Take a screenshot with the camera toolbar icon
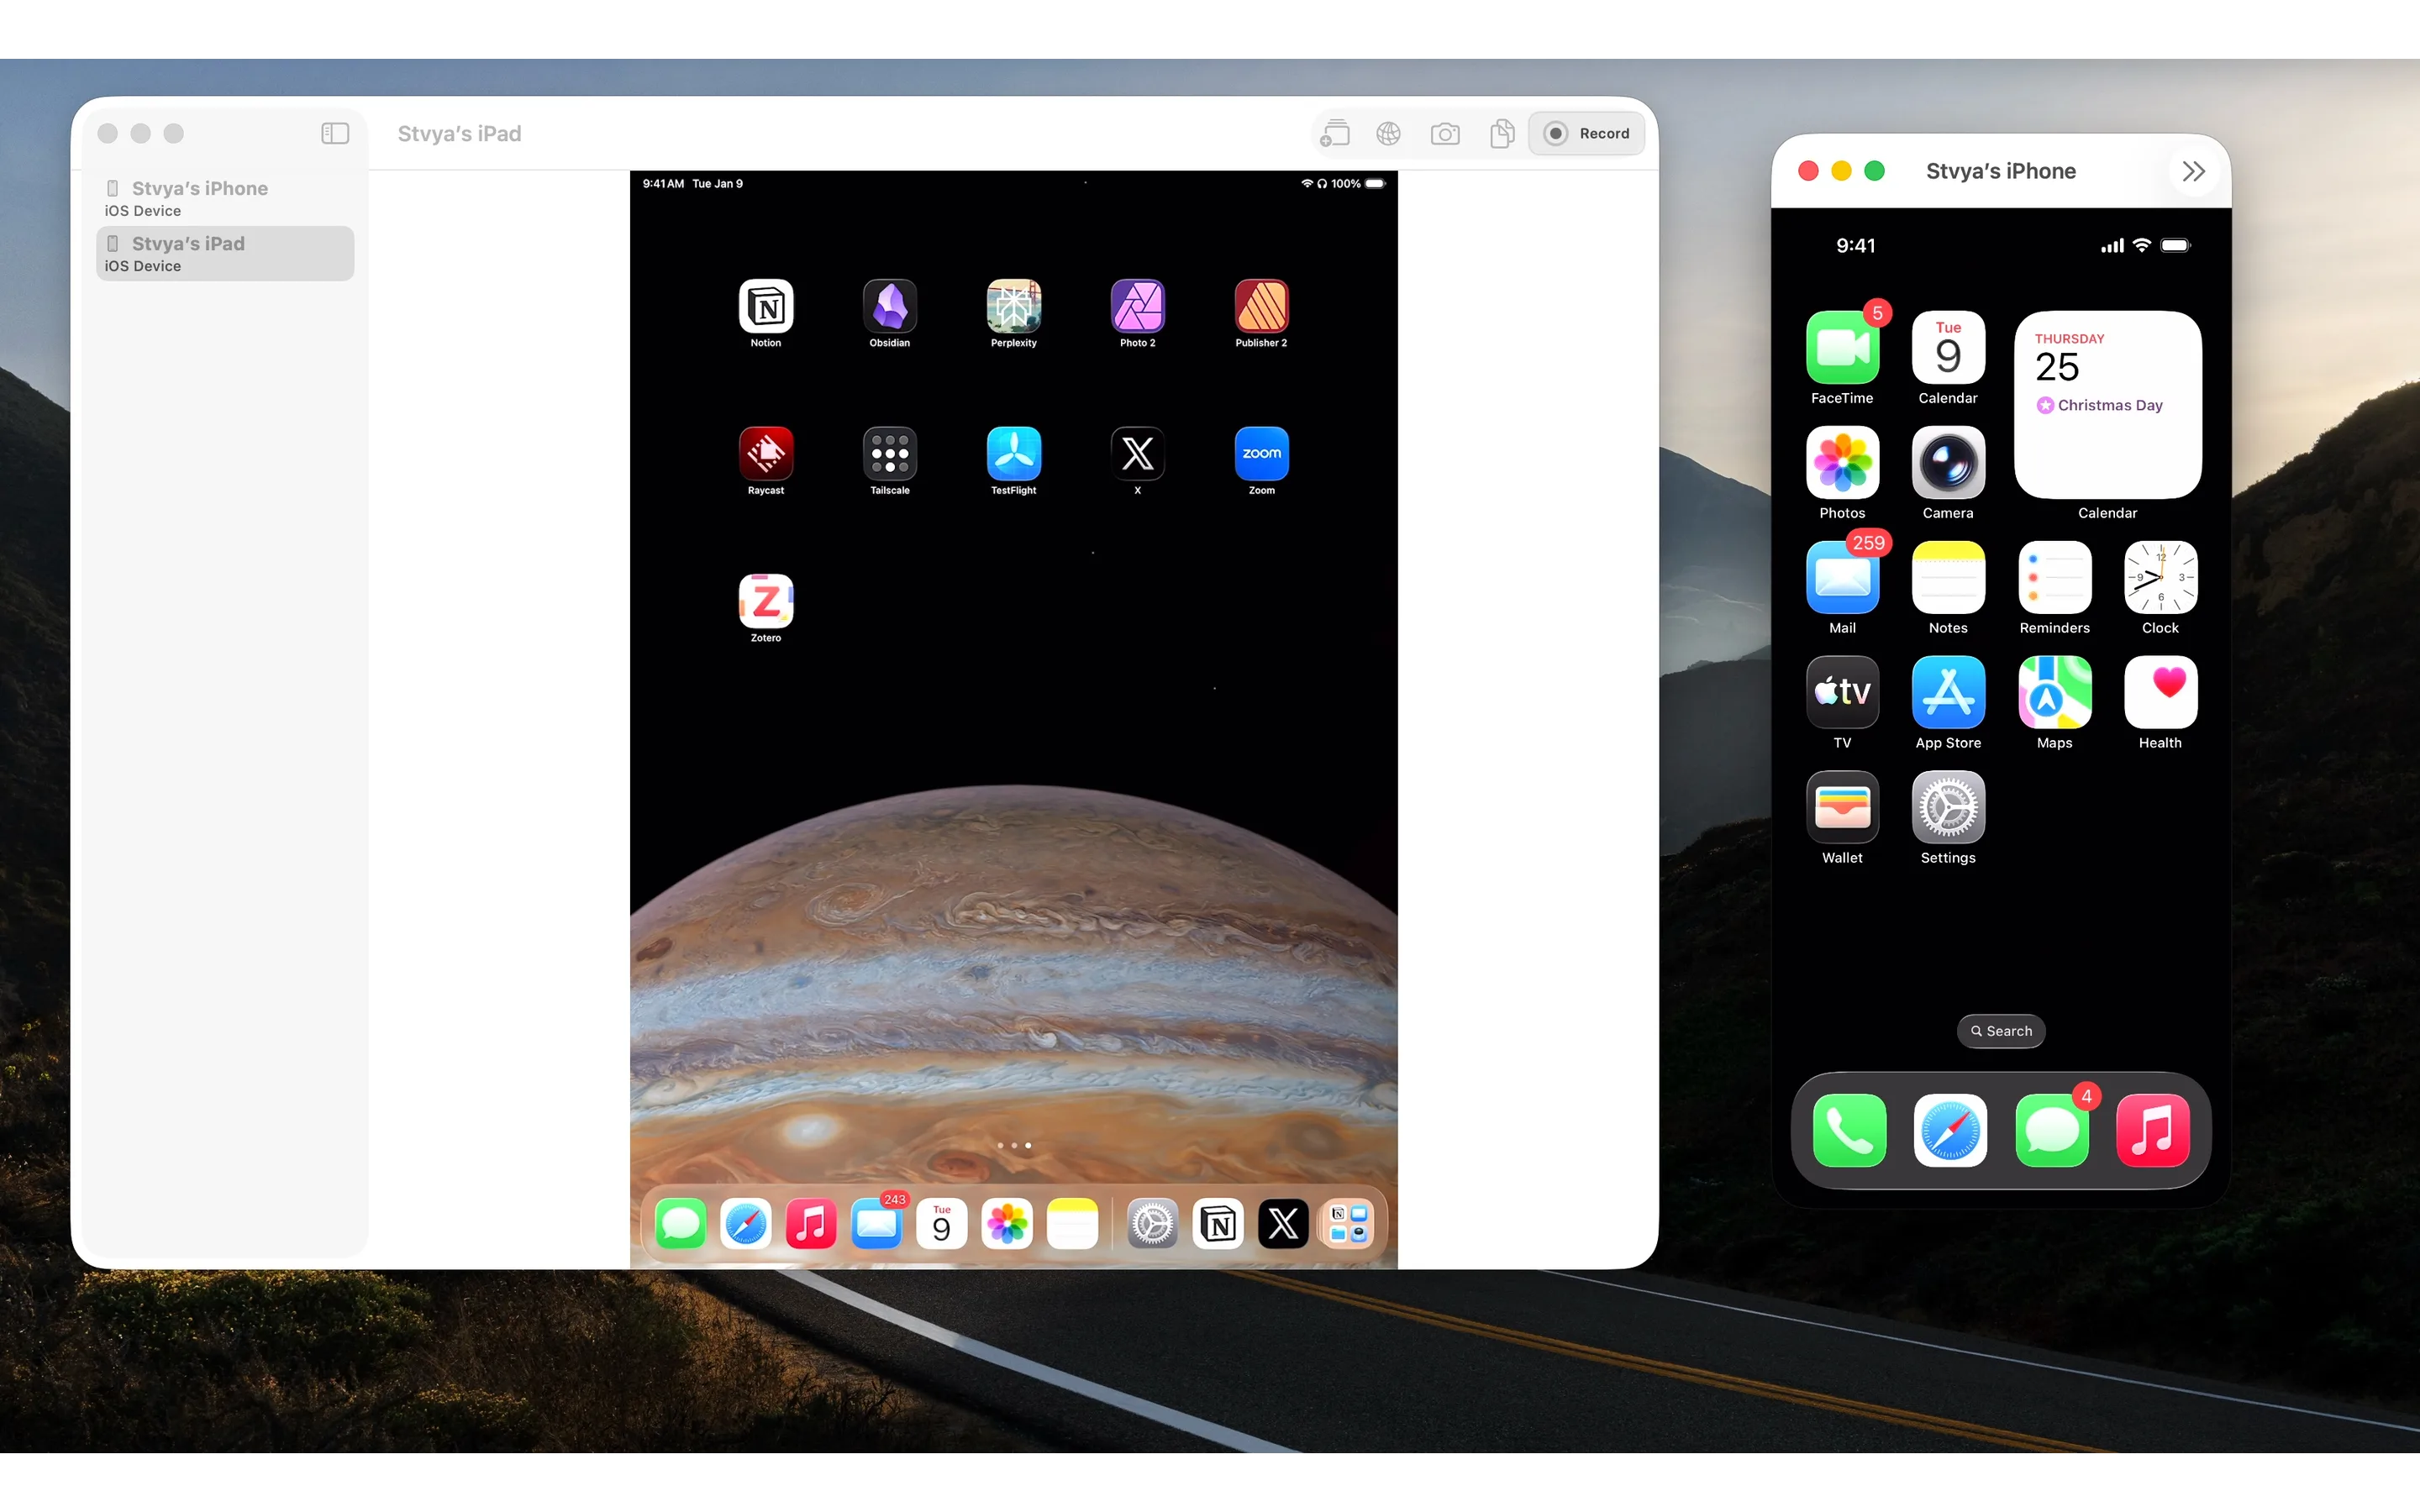The width and height of the screenshot is (2420, 1512). coord(1445,134)
